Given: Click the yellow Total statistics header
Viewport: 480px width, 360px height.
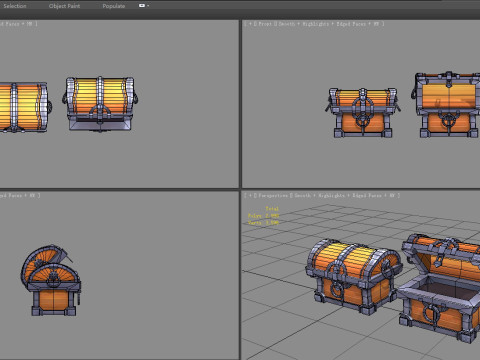Looking at the screenshot, I should 272,209.
